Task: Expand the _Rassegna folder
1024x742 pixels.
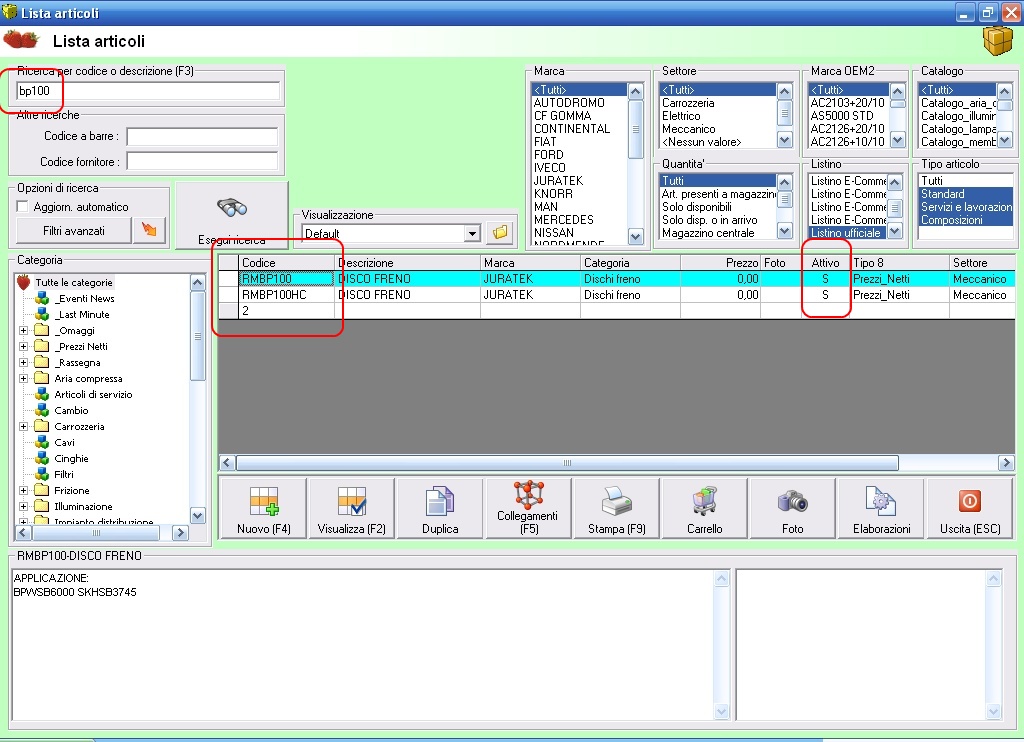Action: coord(24,363)
